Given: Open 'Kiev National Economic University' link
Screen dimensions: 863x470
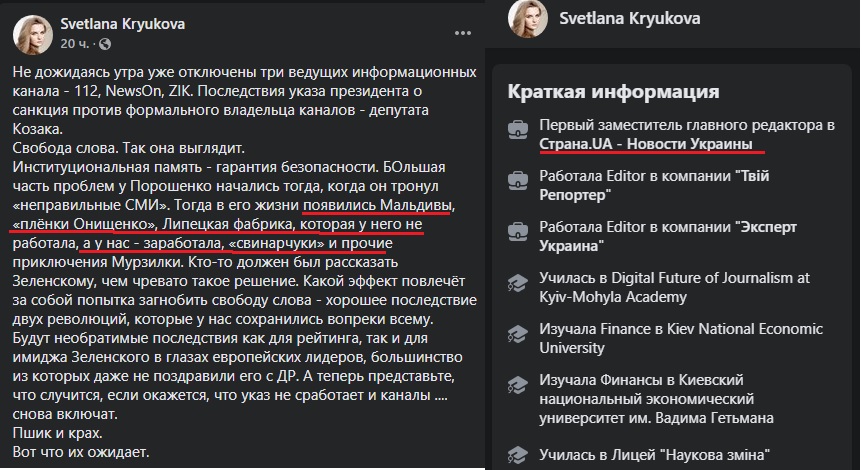Looking at the screenshot, I should (x=681, y=338).
